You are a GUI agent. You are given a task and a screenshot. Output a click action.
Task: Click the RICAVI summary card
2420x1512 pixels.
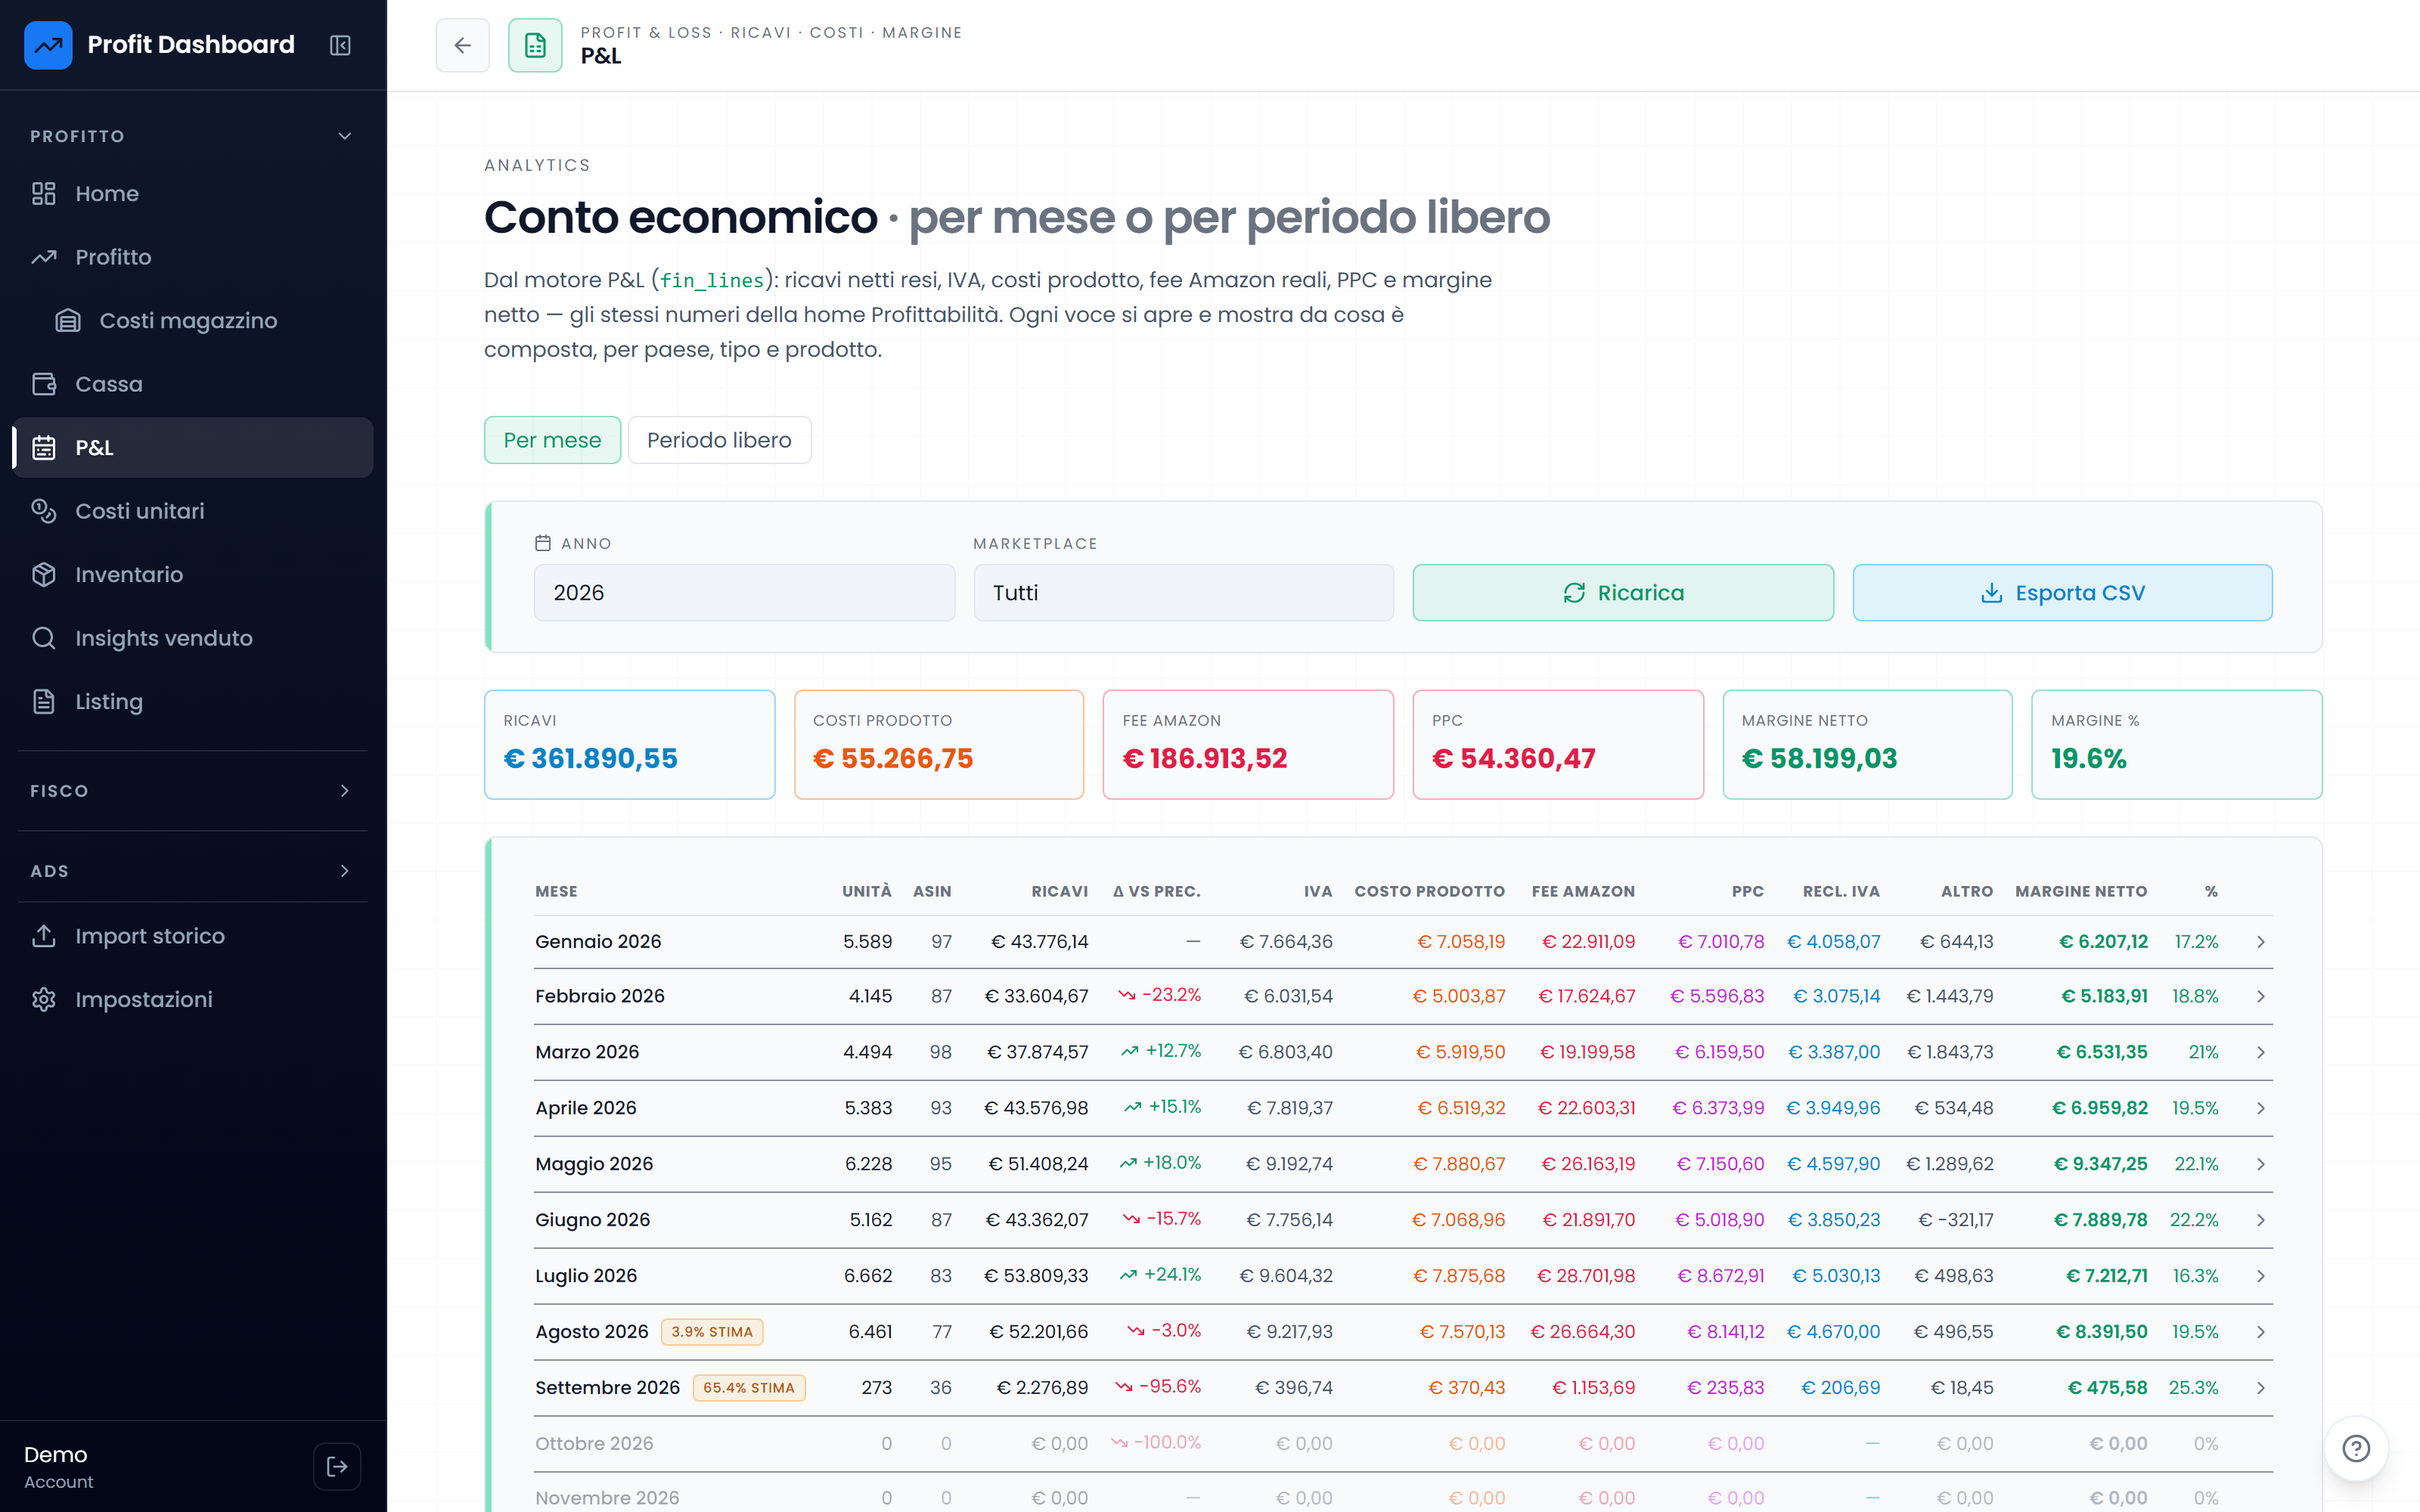[x=629, y=744]
